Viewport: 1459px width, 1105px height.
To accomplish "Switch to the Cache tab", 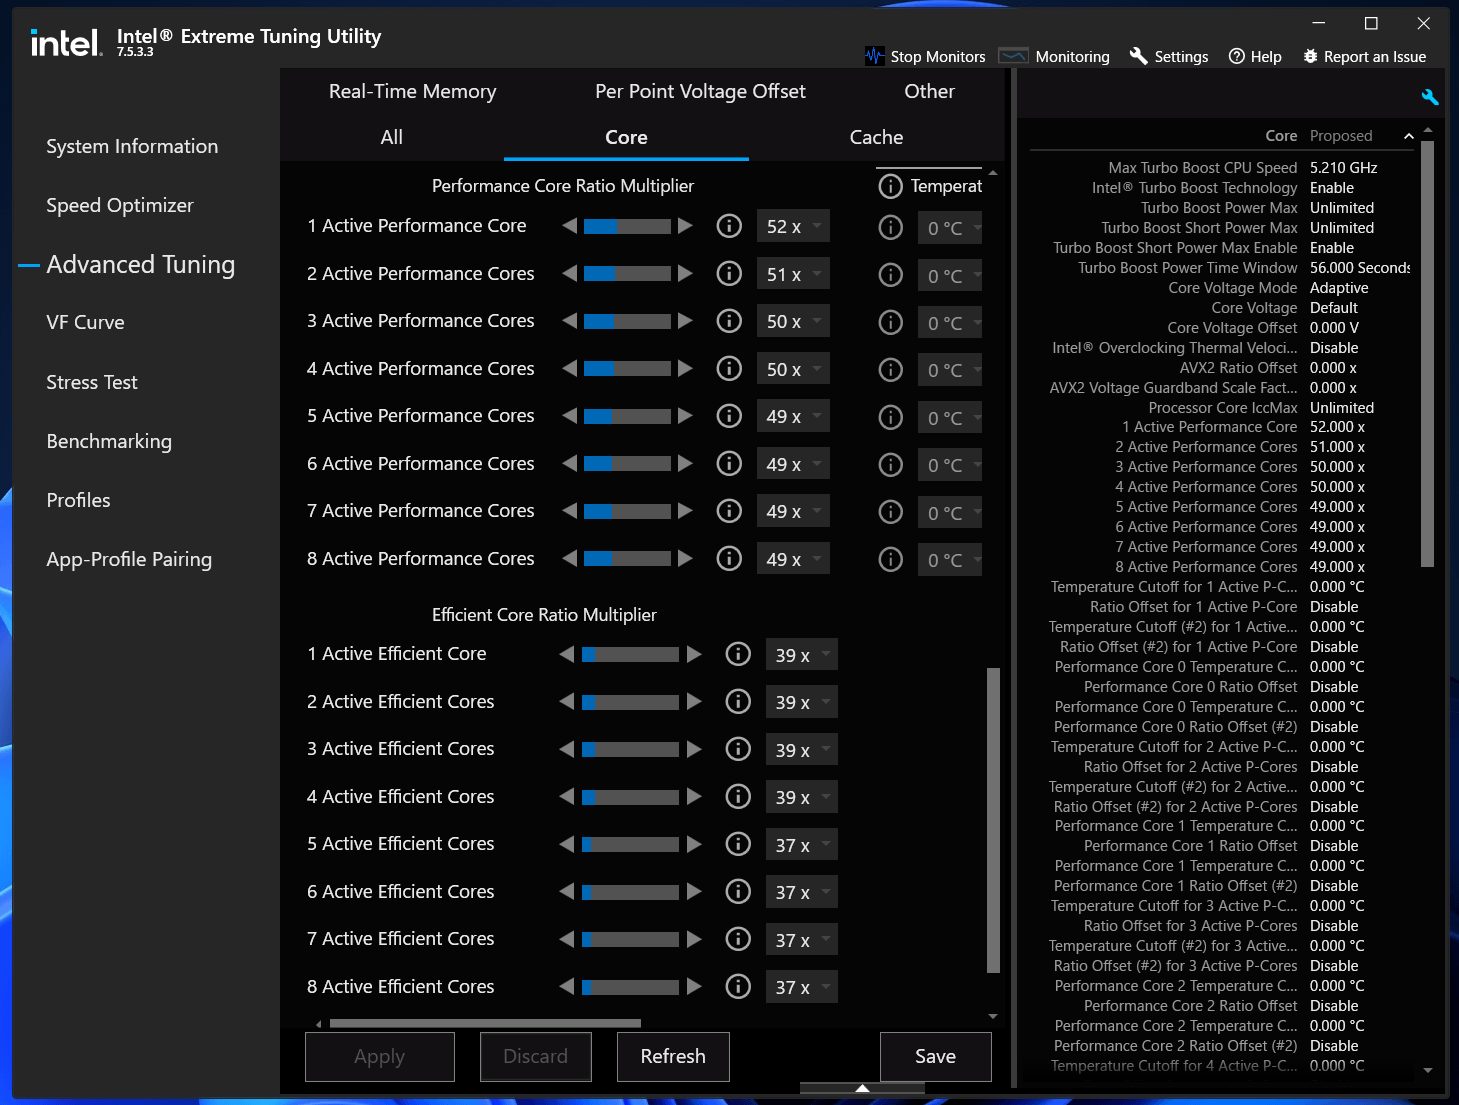I will click(x=876, y=137).
